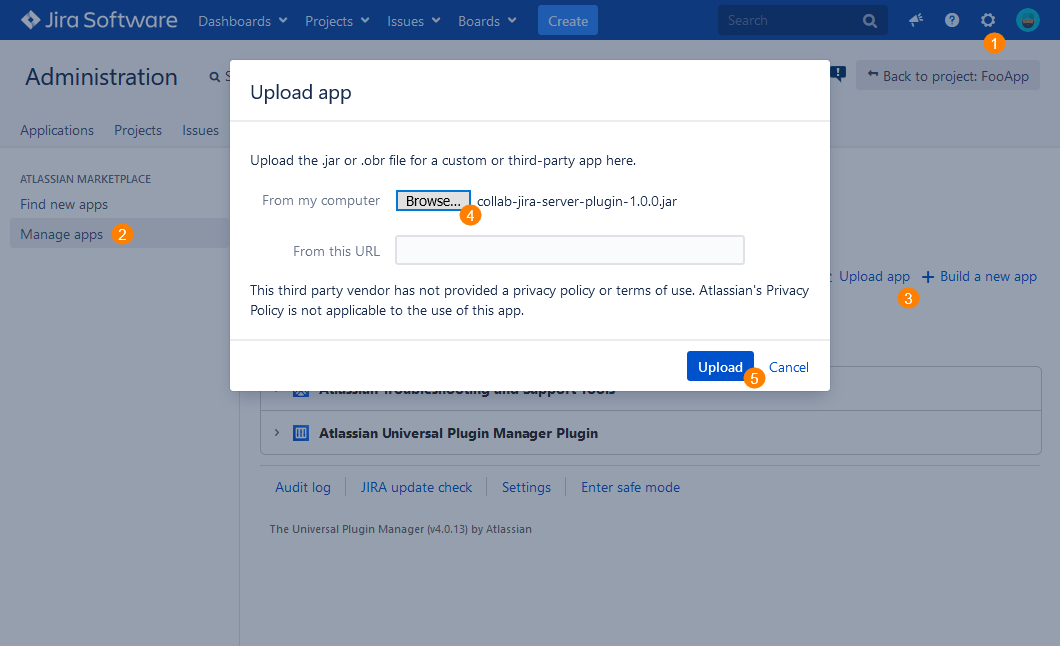Screen dimensions: 1060x646
Task: Select Manage apps in the sidebar
Action: 61,234
